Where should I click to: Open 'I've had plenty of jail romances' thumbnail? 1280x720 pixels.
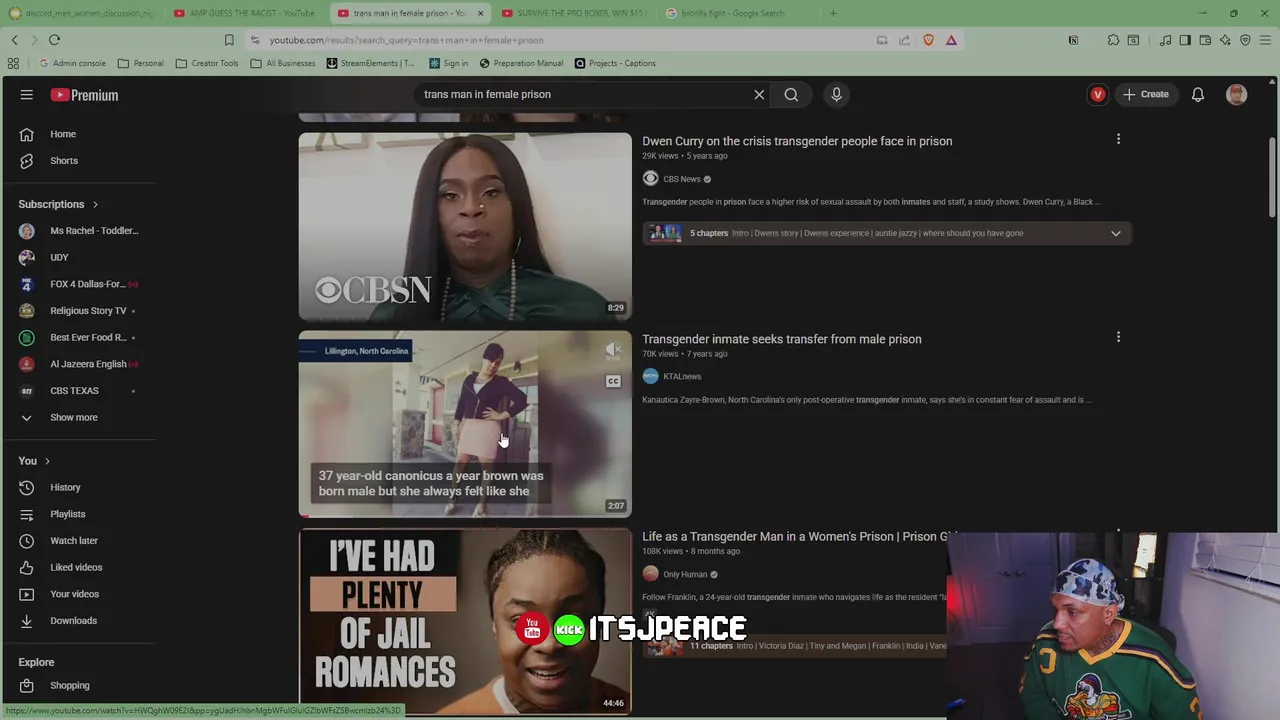click(x=465, y=621)
